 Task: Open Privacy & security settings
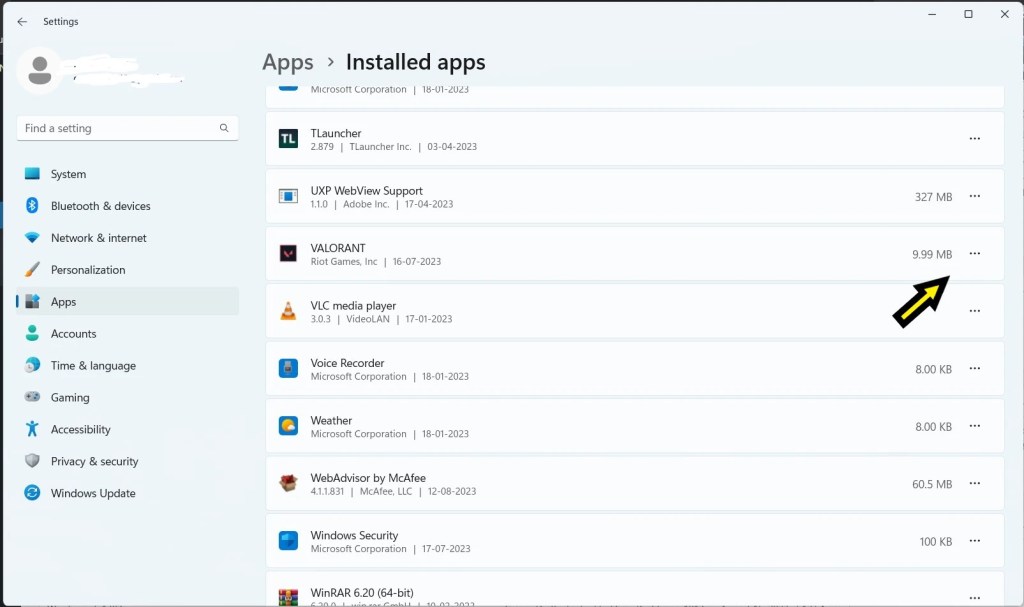[94, 461]
